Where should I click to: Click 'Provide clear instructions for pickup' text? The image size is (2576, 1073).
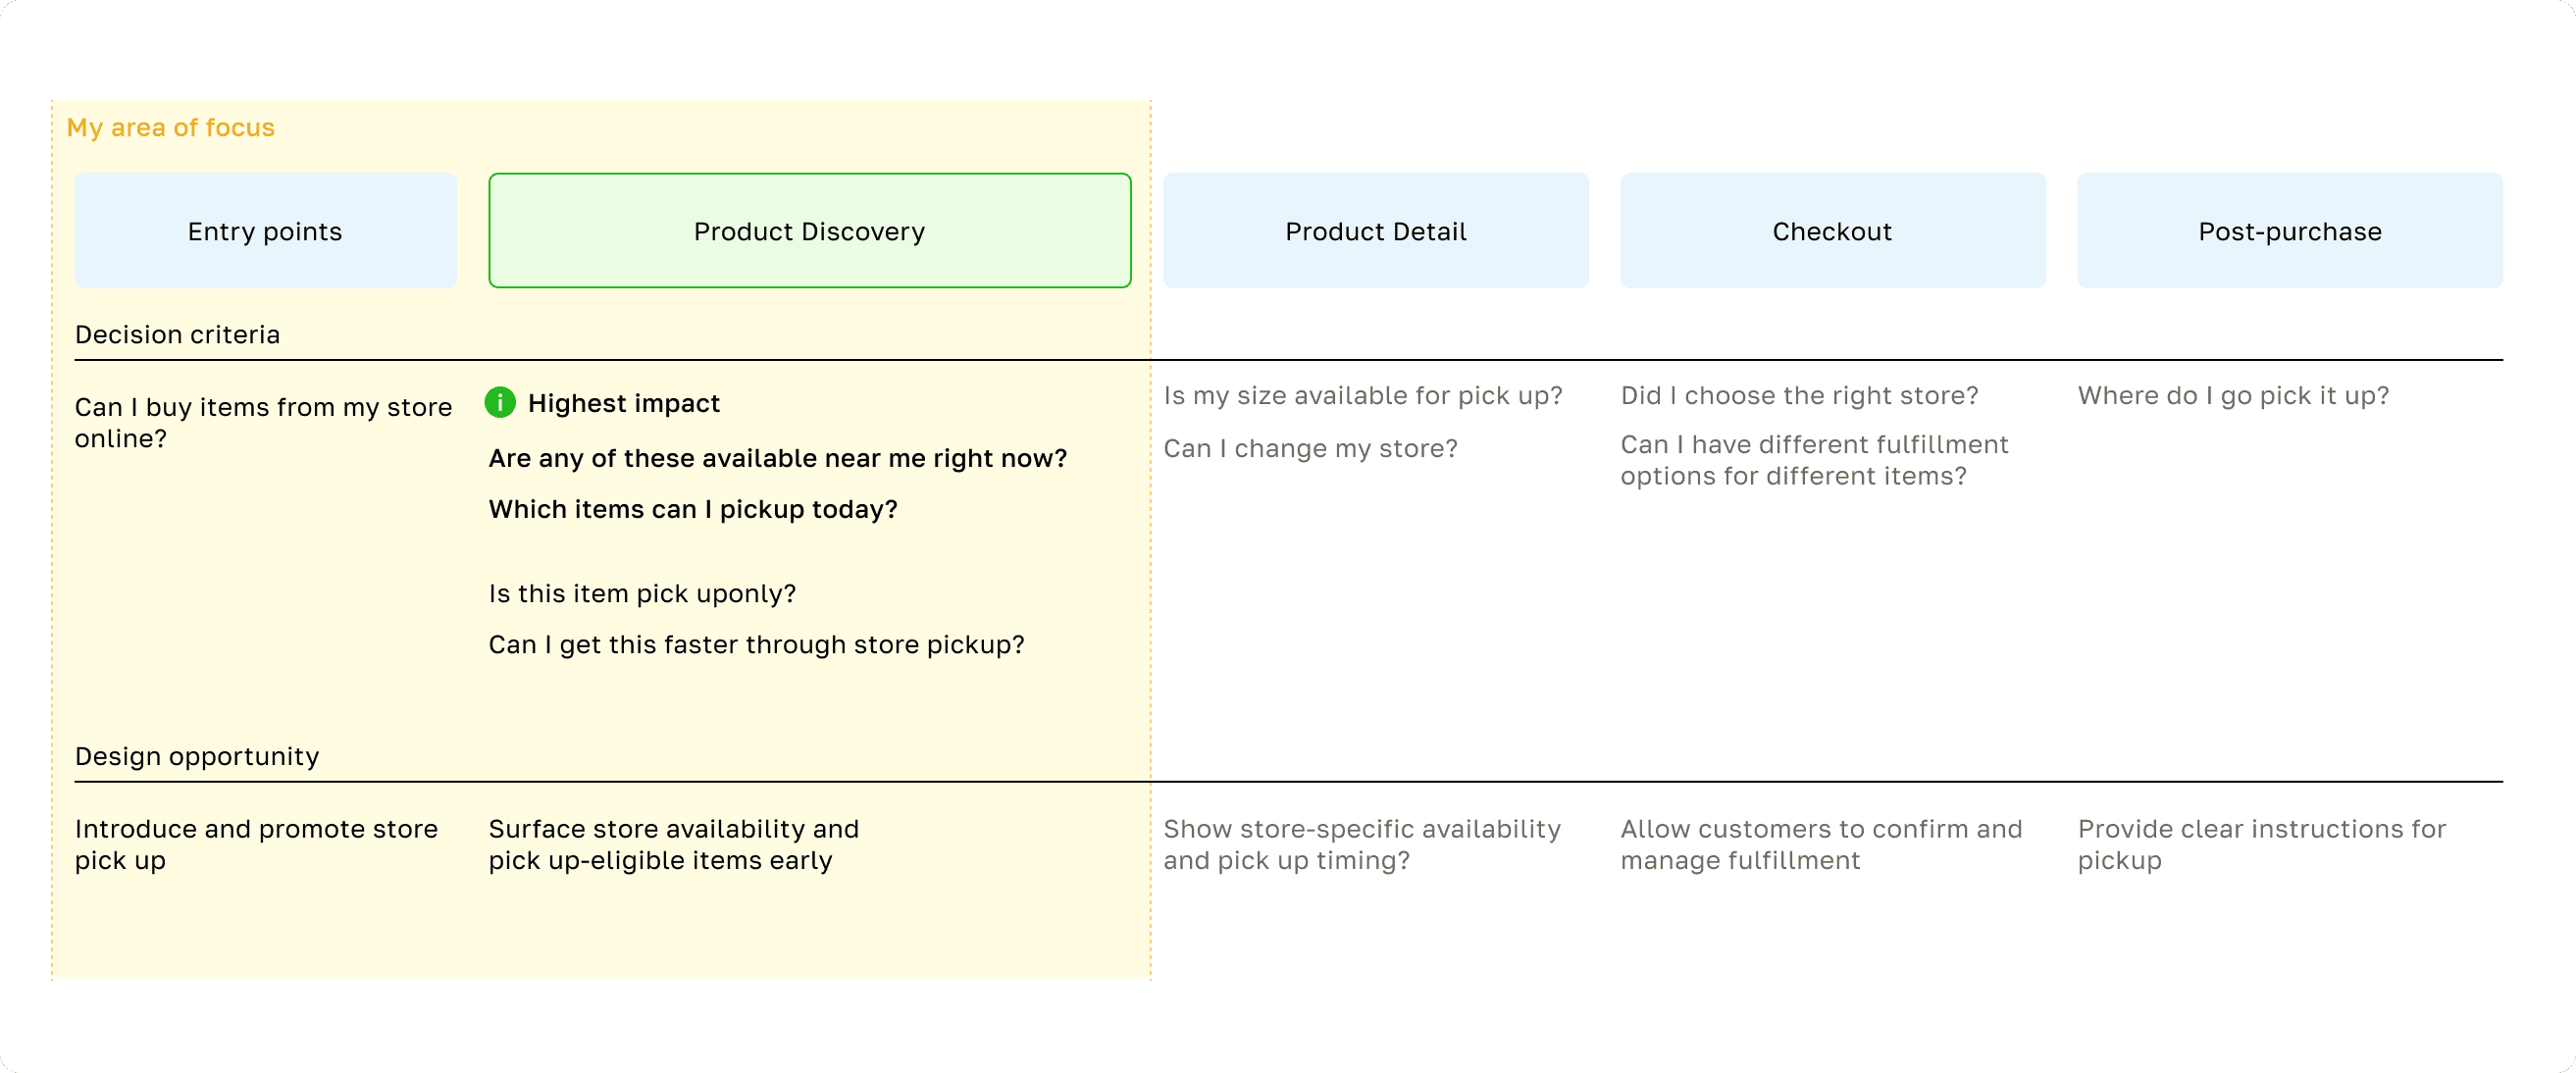pyautogui.click(x=2261, y=845)
